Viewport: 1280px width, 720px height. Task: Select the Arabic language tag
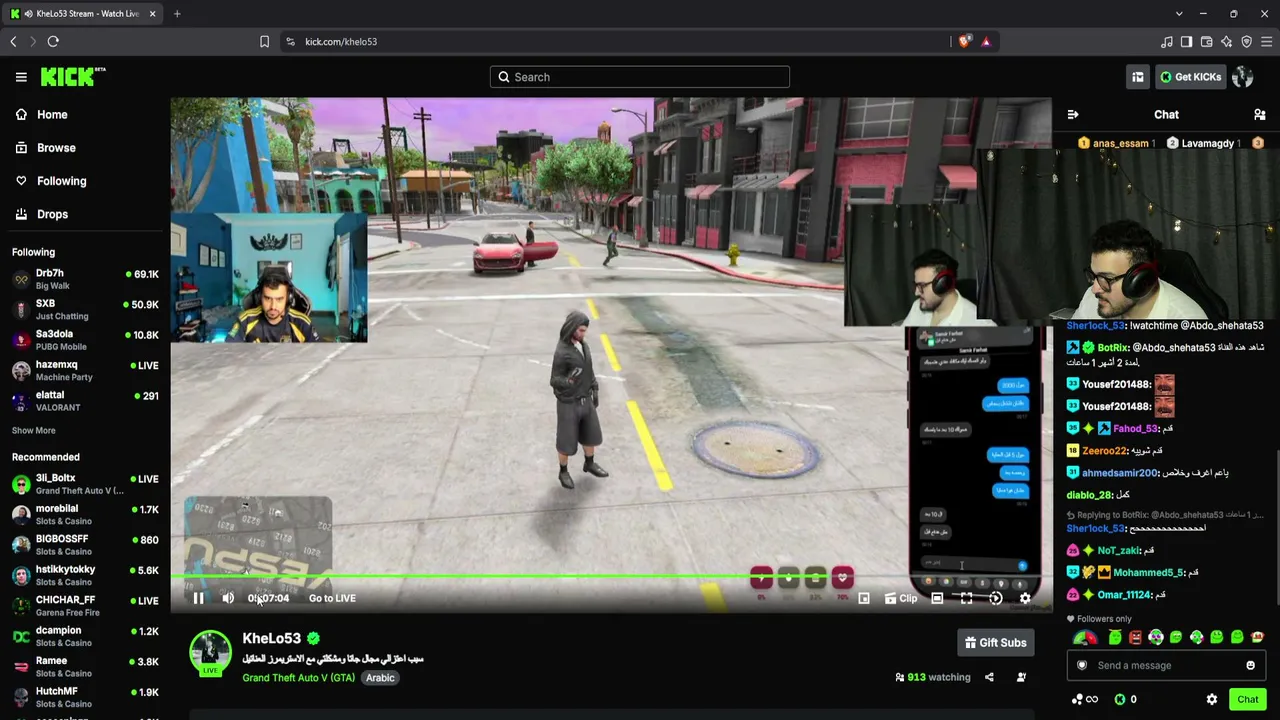pos(380,678)
